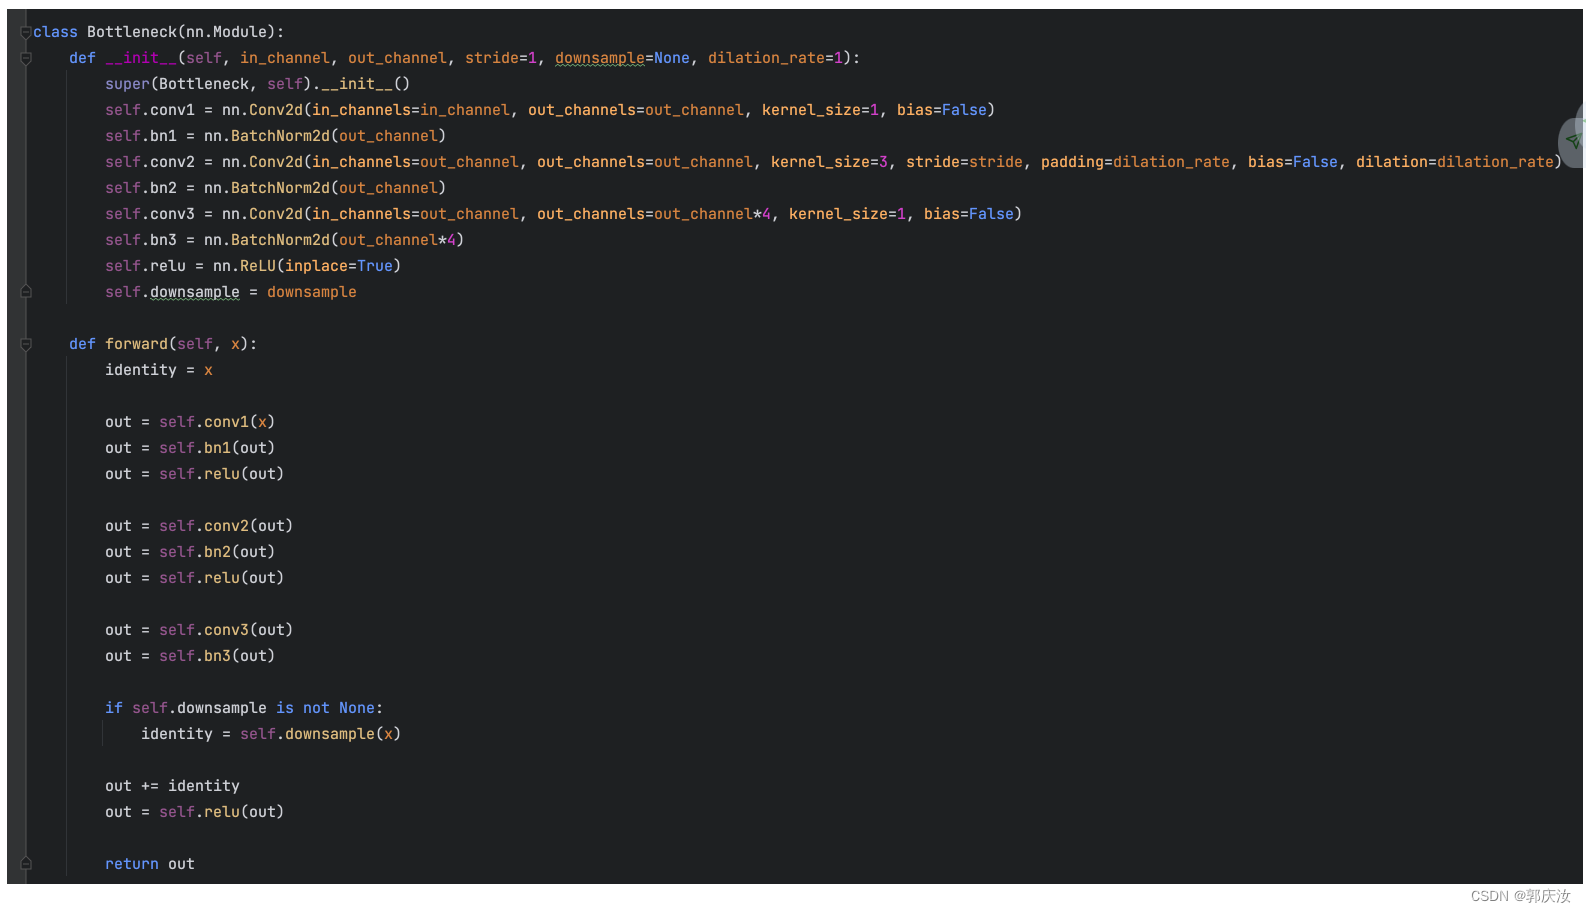This screenshot has width=1586, height=913.
Task: Click fold-end marker beside return out
Action: (x=26, y=864)
